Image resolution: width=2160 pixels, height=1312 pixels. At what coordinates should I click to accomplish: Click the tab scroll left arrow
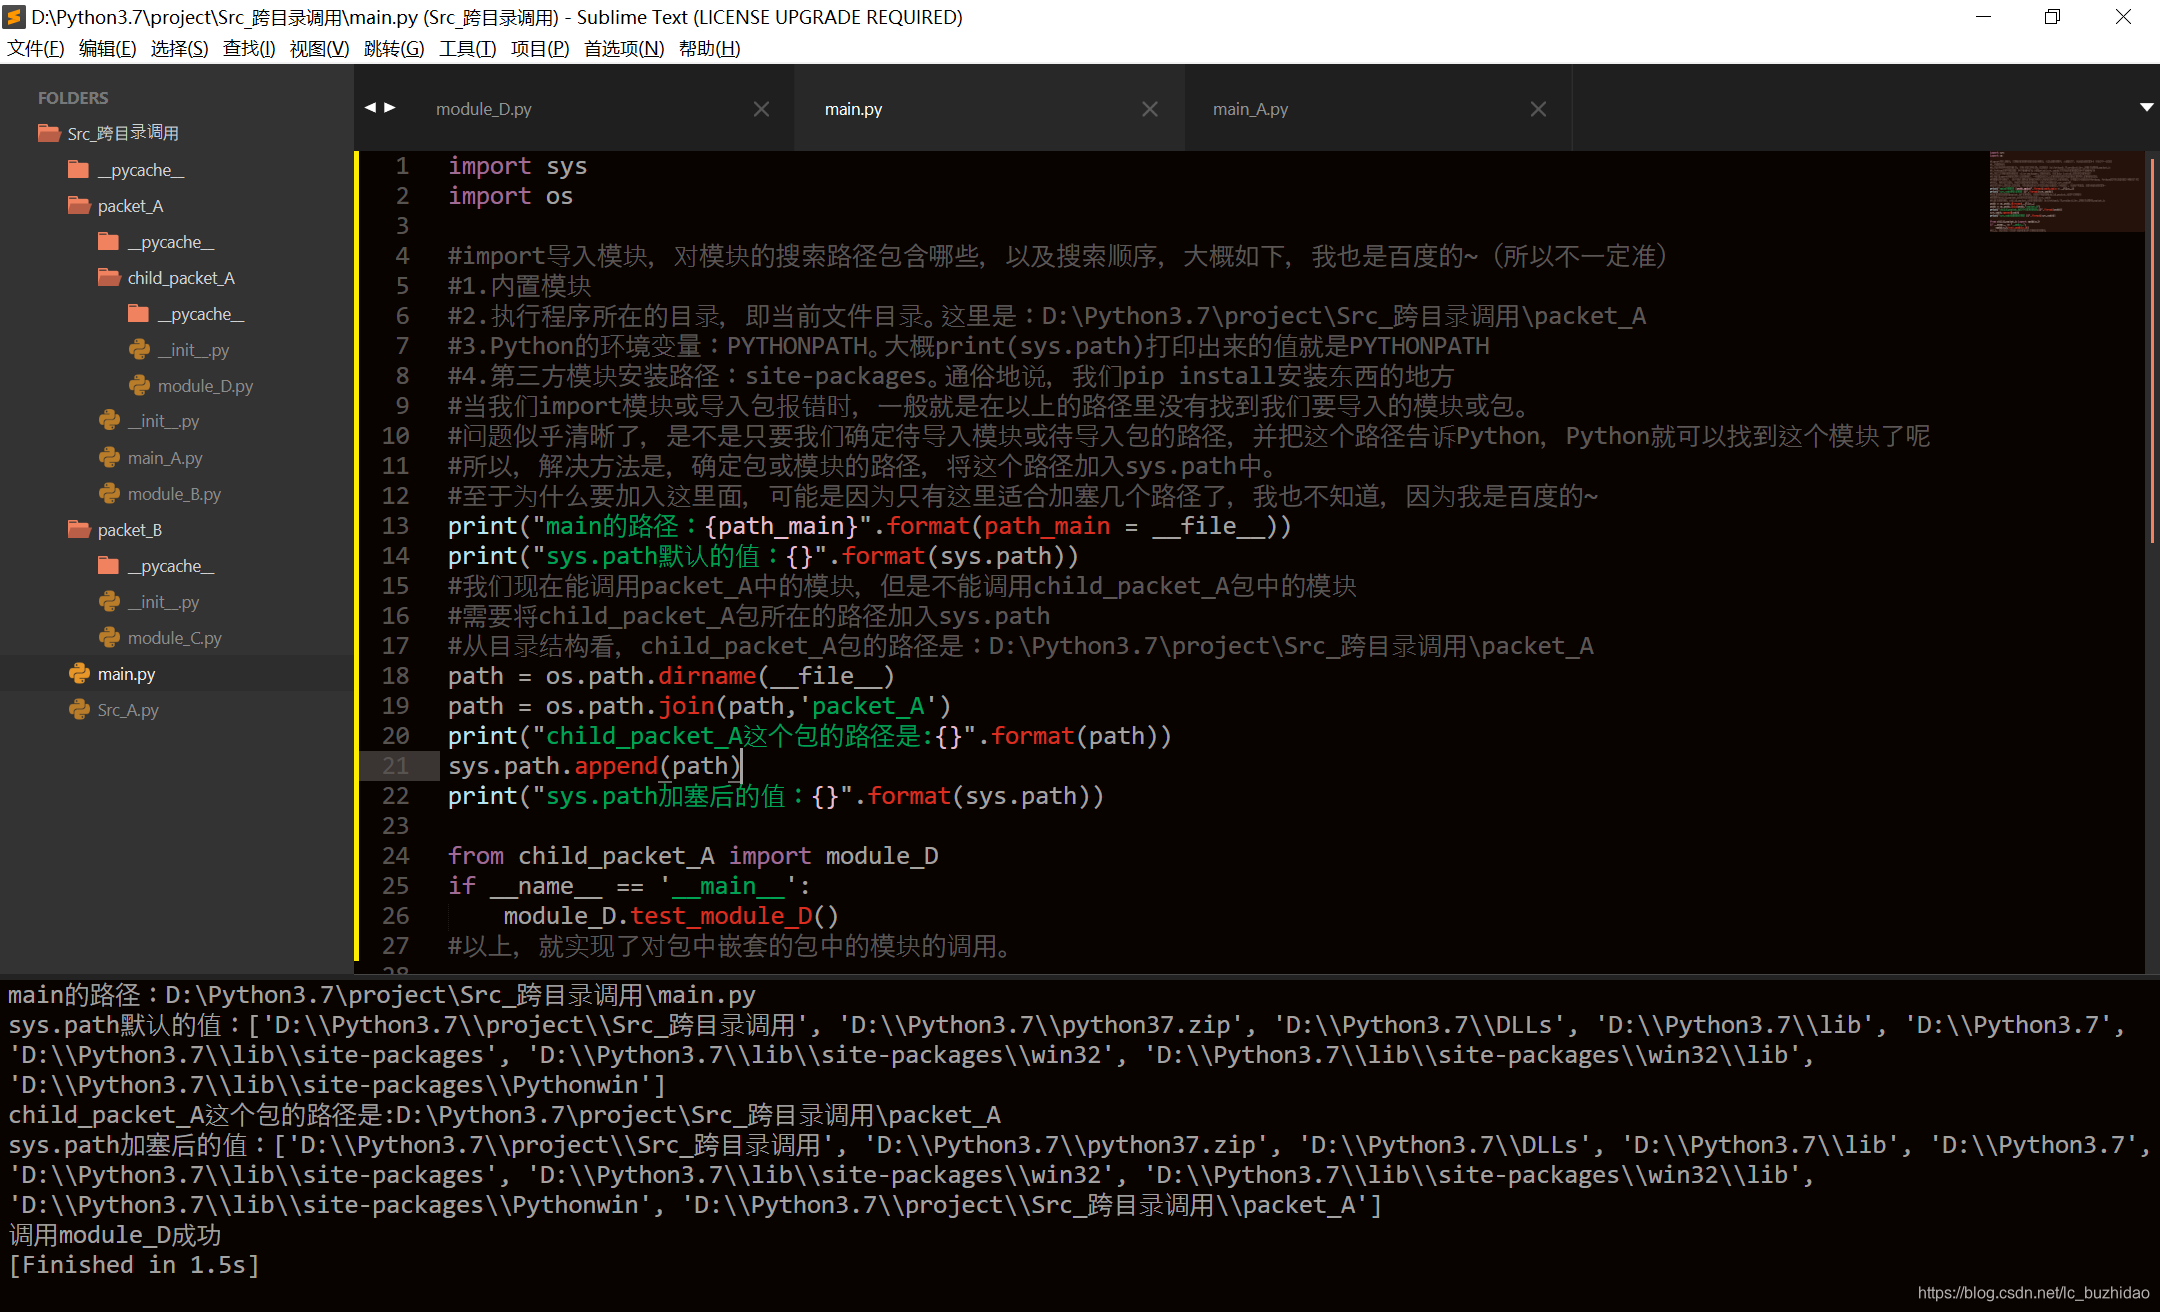pos(370,108)
